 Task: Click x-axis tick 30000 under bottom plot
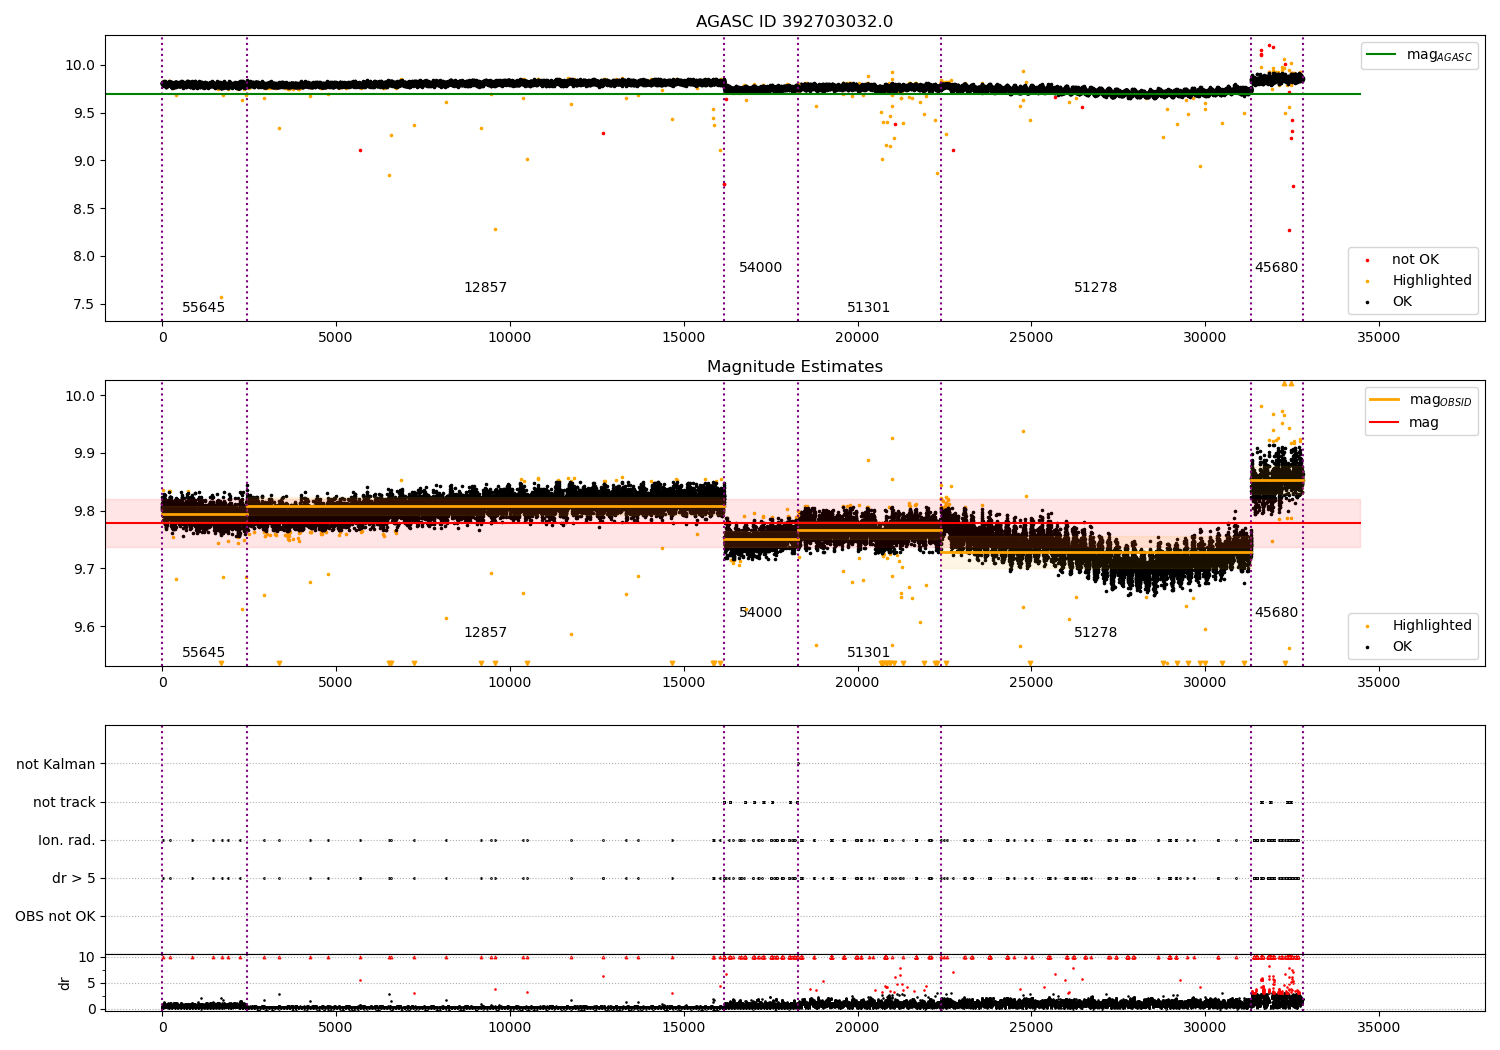[1204, 1027]
